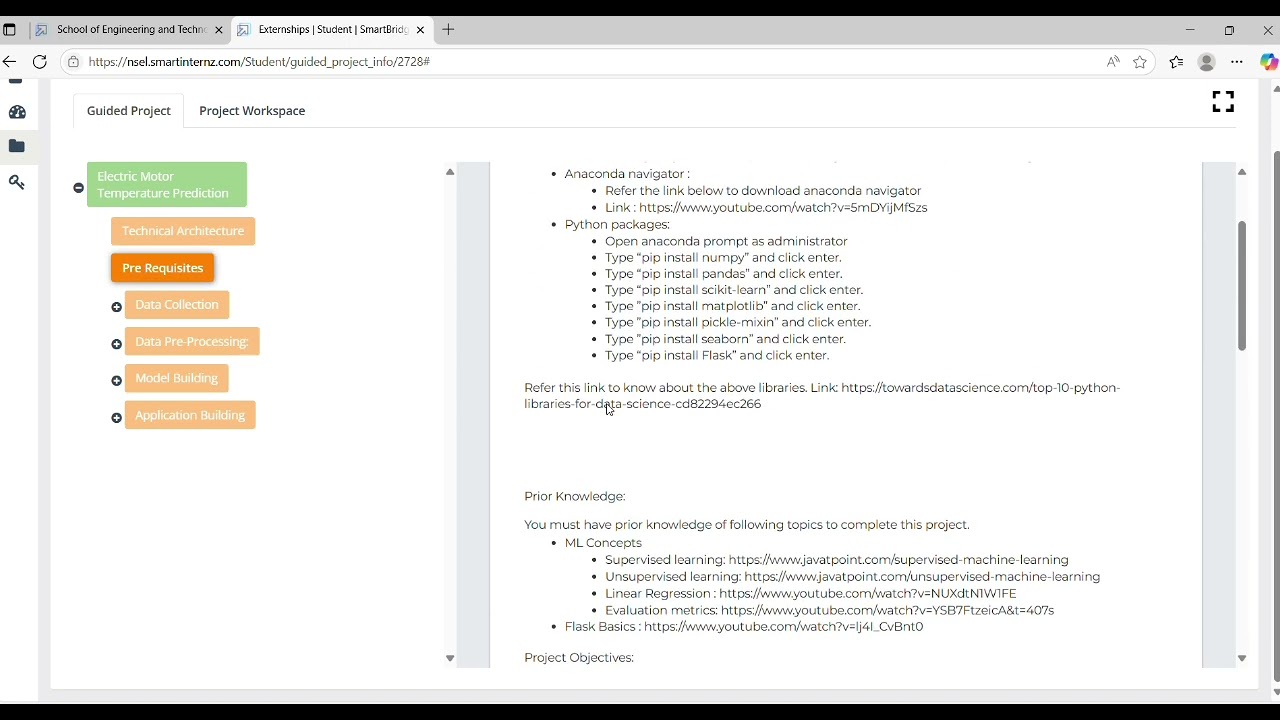The height and width of the screenshot is (720, 1280).
Task: Expand the Application Building section
Action: [x=116, y=418]
